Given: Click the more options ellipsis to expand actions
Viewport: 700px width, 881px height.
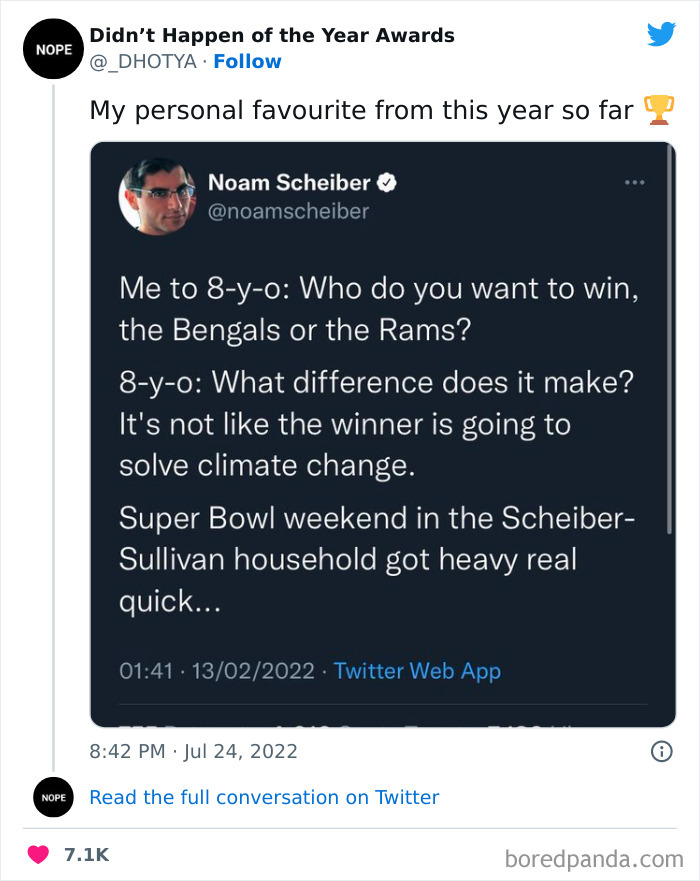Looking at the screenshot, I should pyautogui.click(x=634, y=182).
